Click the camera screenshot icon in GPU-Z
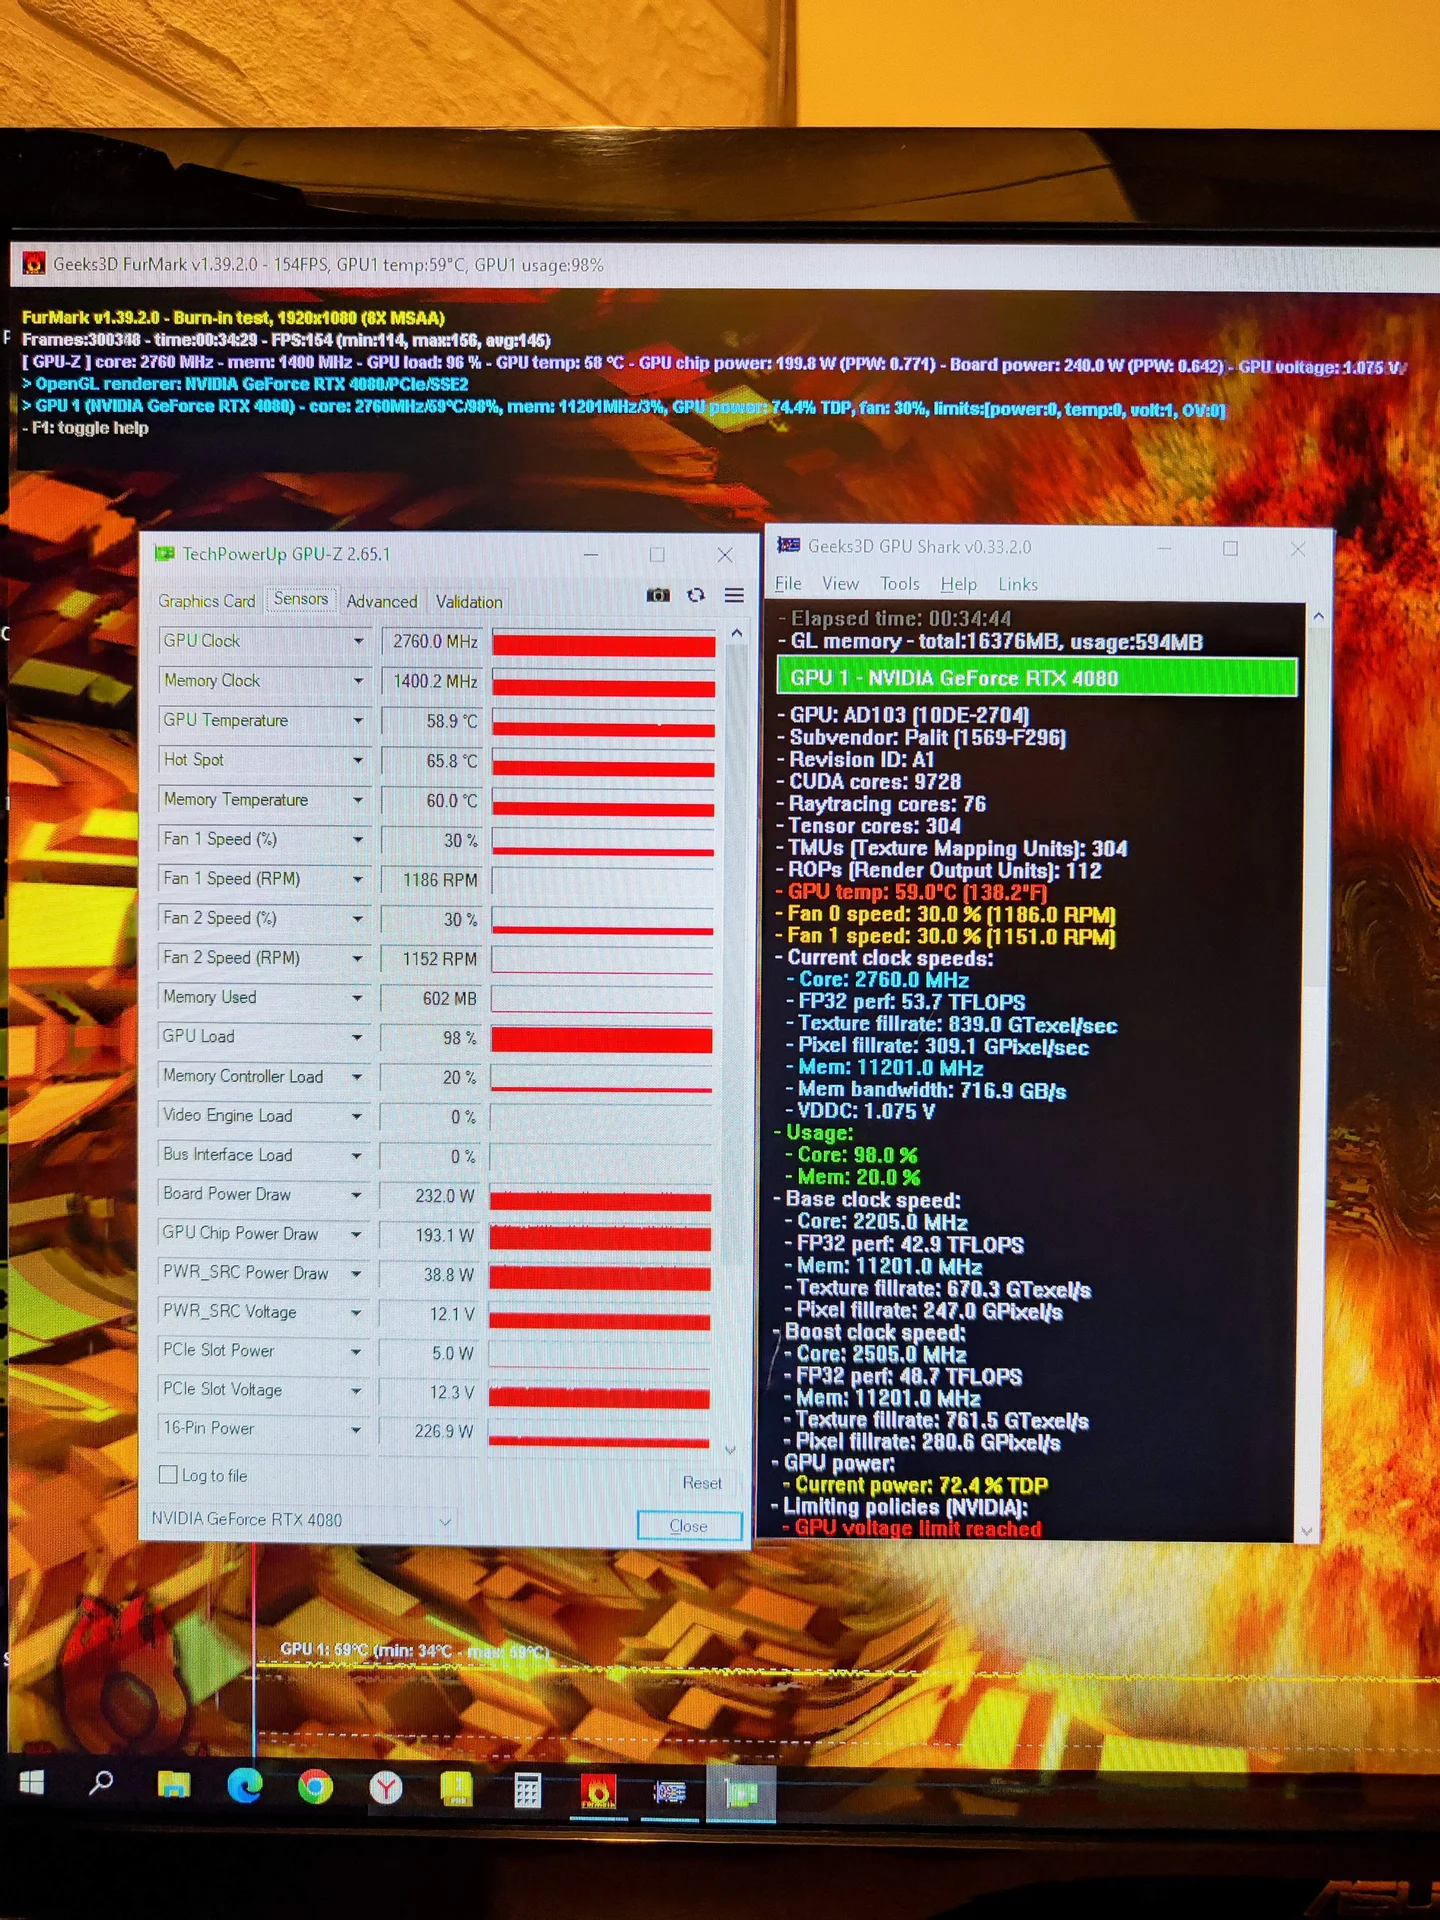This screenshot has width=1440, height=1920. coord(658,595)
